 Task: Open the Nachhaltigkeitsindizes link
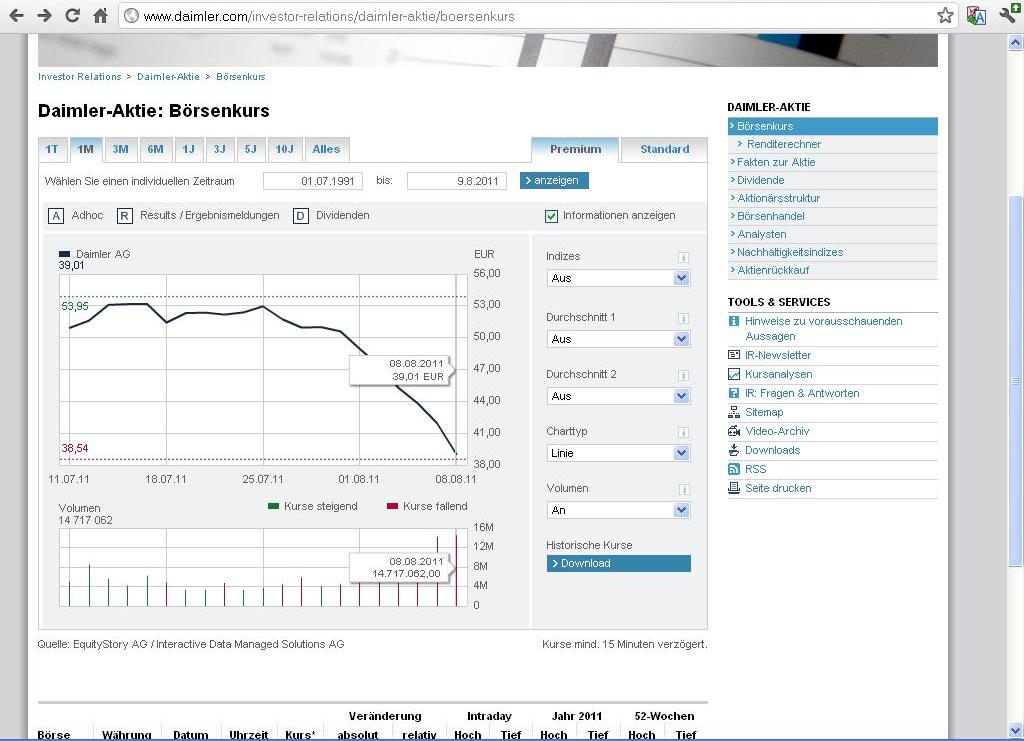point(790,252)
